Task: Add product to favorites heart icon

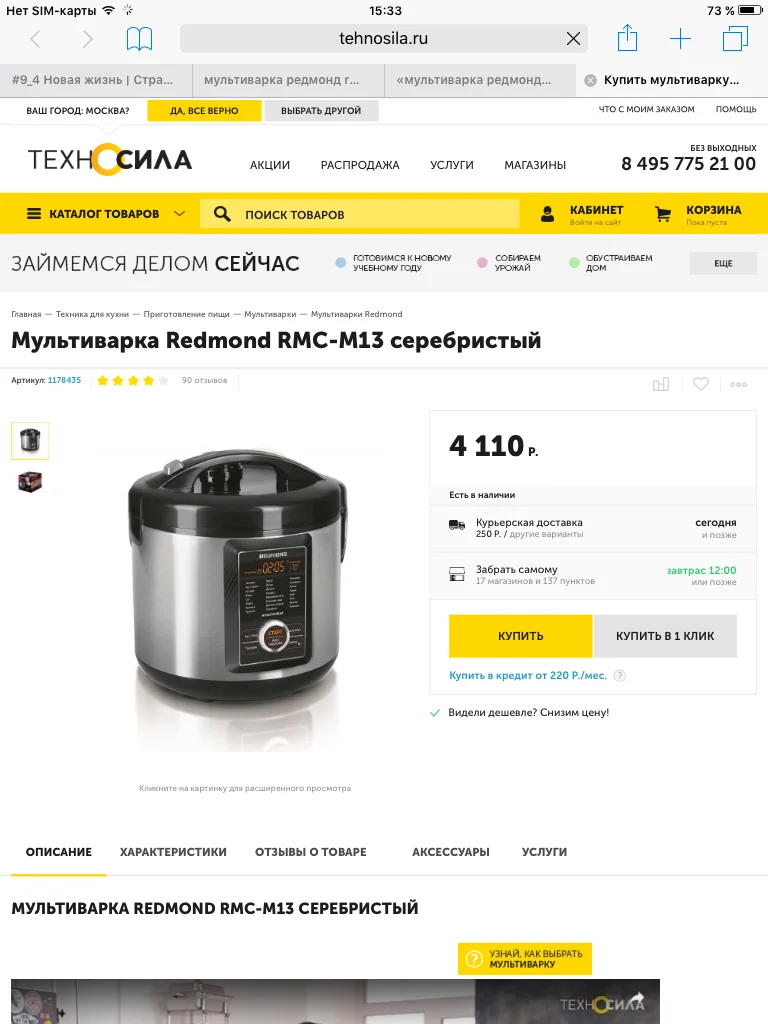Action: click(701, 384)
